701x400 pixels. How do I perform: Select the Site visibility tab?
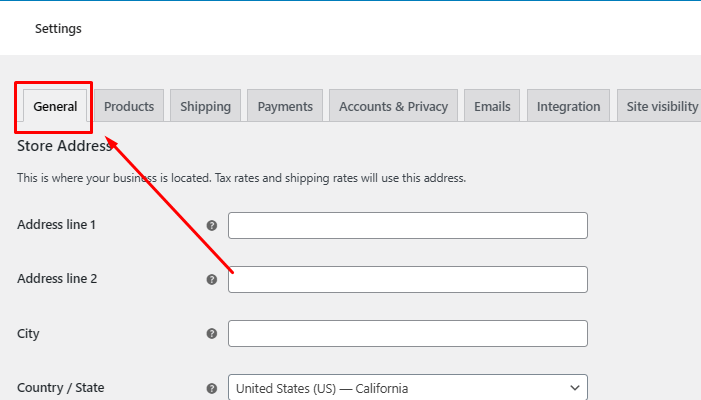[659, 106]
